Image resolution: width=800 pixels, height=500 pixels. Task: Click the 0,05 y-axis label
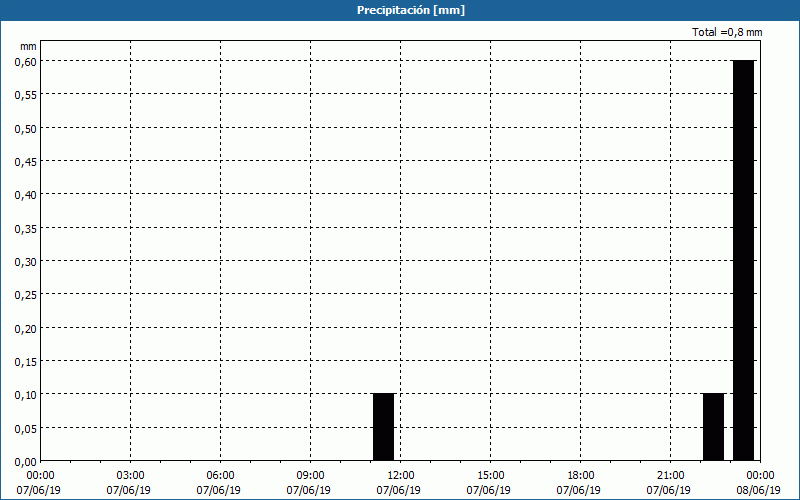coord(25,428)
